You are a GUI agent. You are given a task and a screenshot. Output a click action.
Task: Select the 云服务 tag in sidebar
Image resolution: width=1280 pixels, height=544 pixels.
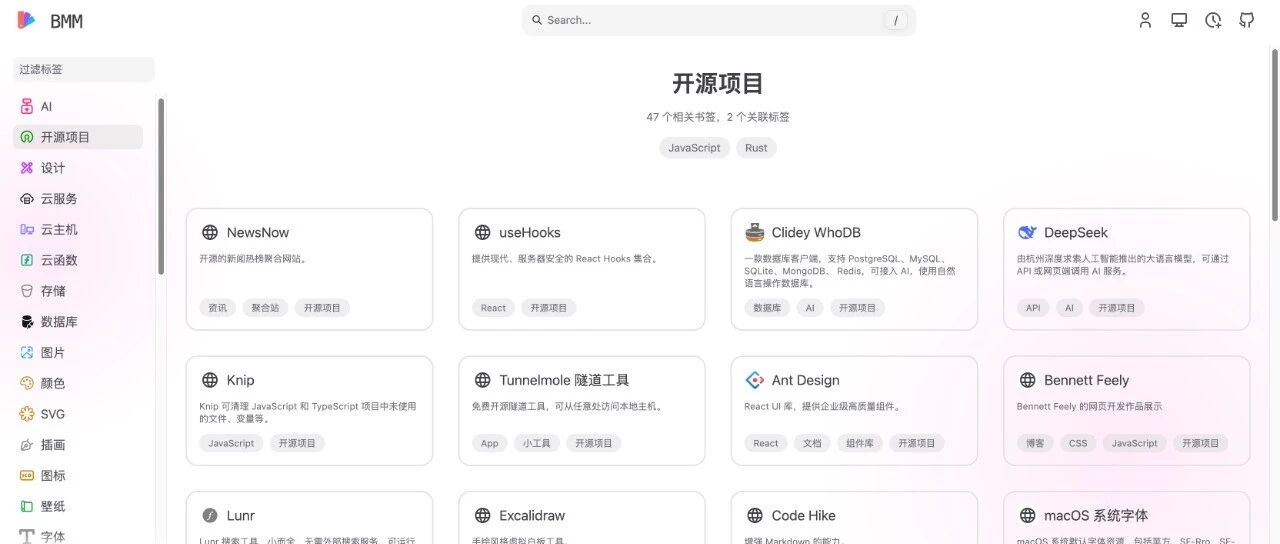pyautogui.click(x=59, y=199)
